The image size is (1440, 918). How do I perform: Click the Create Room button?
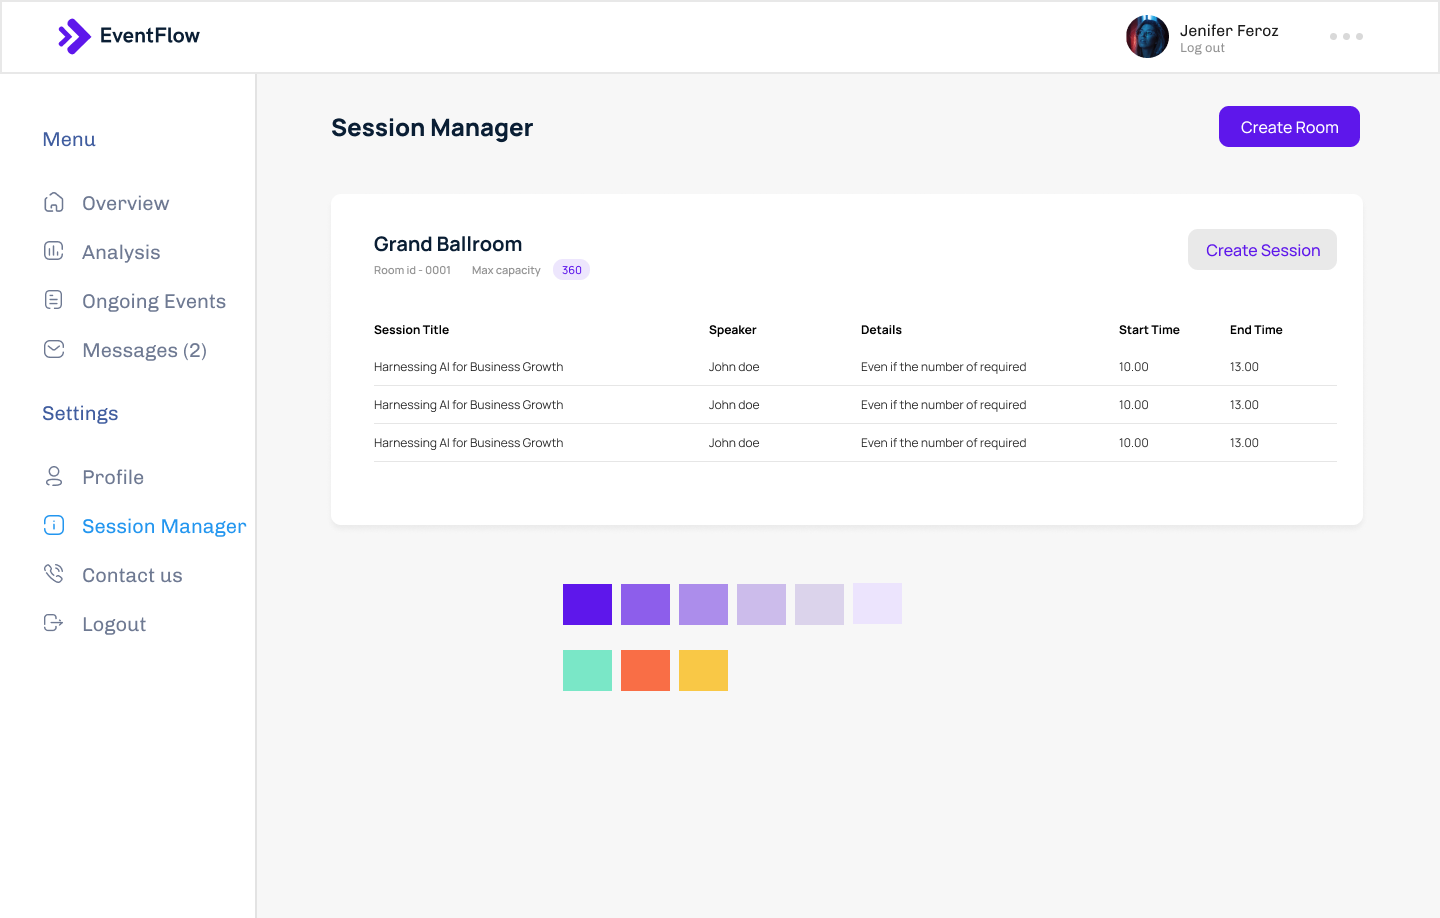[x=1289, y=127]
